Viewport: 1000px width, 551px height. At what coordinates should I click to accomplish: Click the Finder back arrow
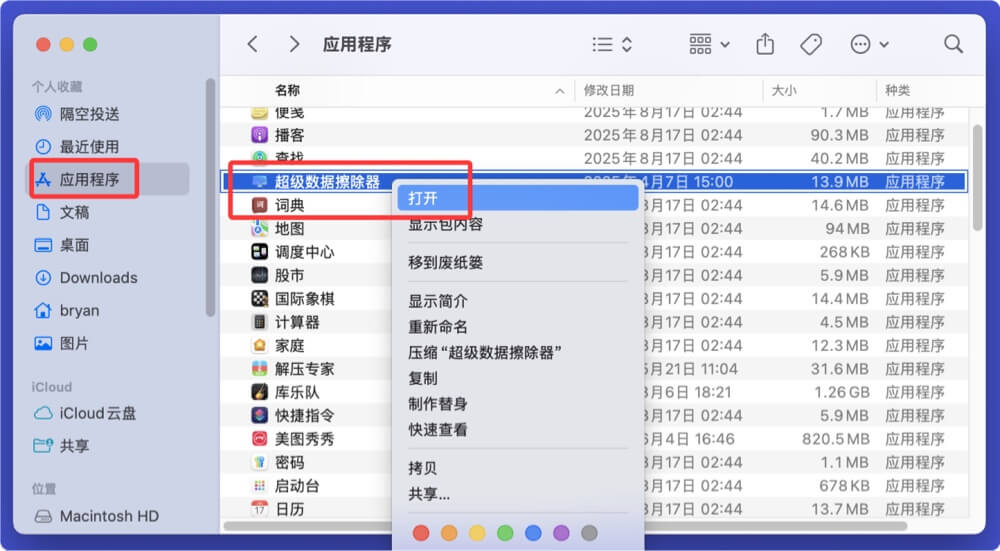[253, 44]
